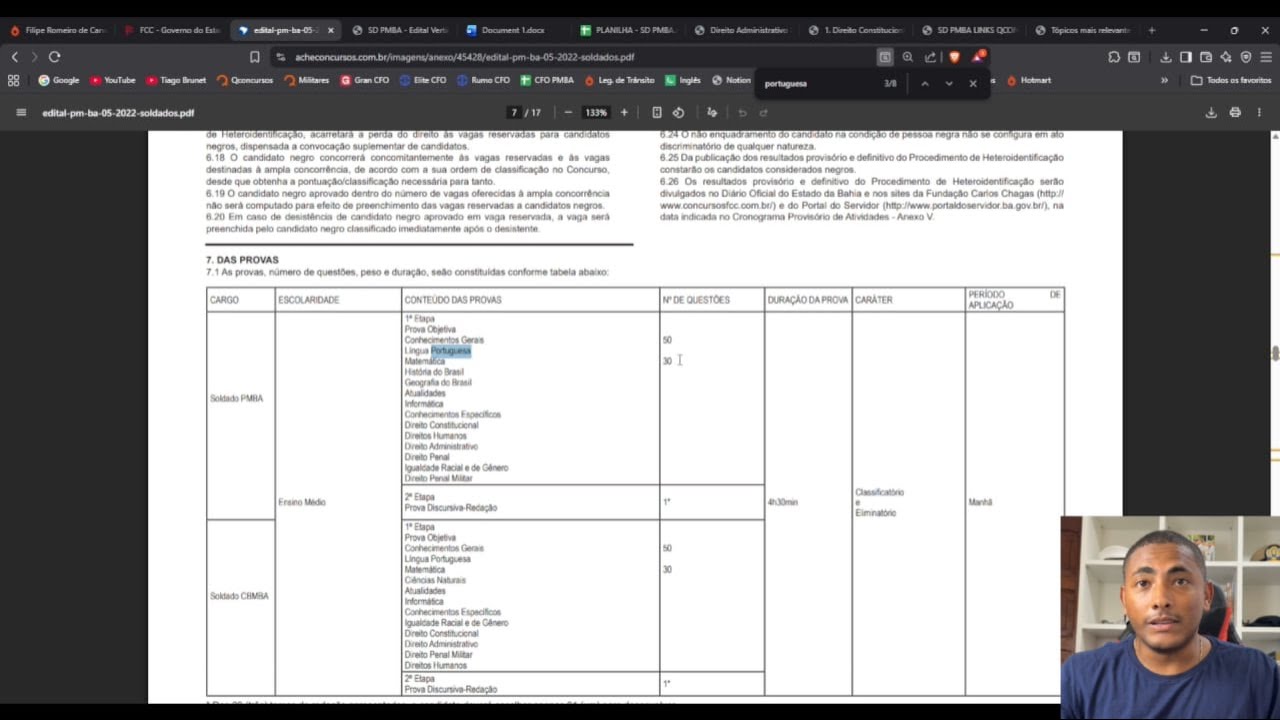Open Leo AI sparkle icon
Image resolution: width=1280 pixels, height=720 pixels.
coord(1226,57)
